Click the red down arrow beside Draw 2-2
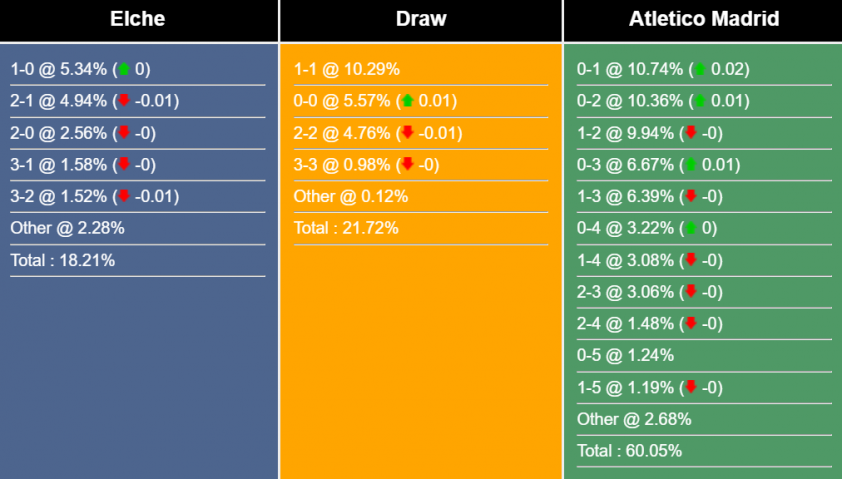 tap(407, 133)
